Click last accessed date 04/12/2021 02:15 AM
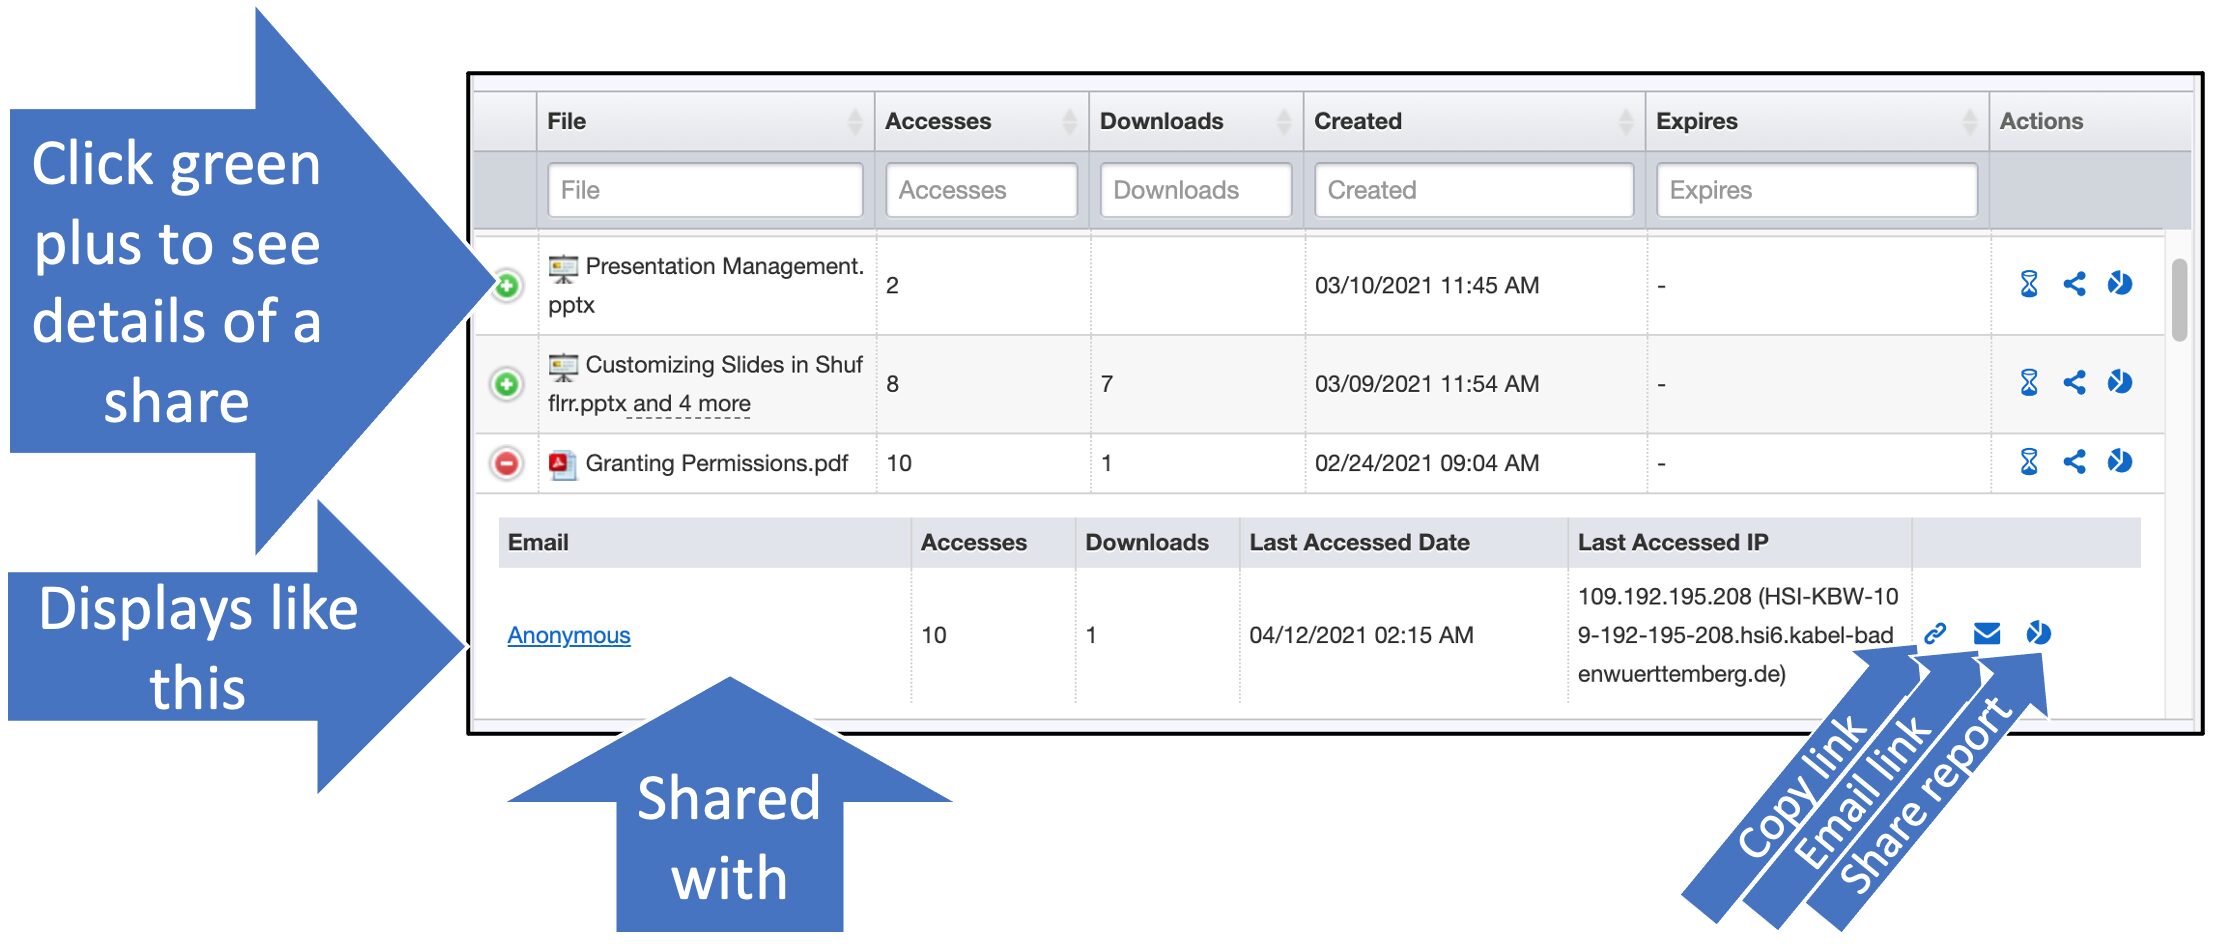The image size is (2214, 944). point(1361,635)
